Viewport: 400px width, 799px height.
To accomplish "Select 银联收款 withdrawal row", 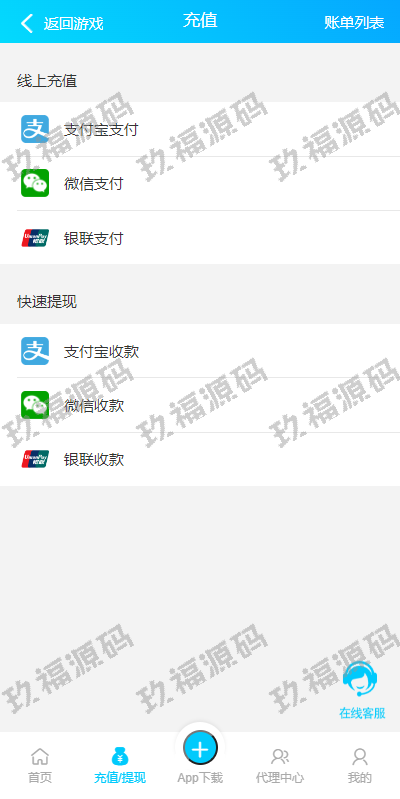I will point(200,459).
